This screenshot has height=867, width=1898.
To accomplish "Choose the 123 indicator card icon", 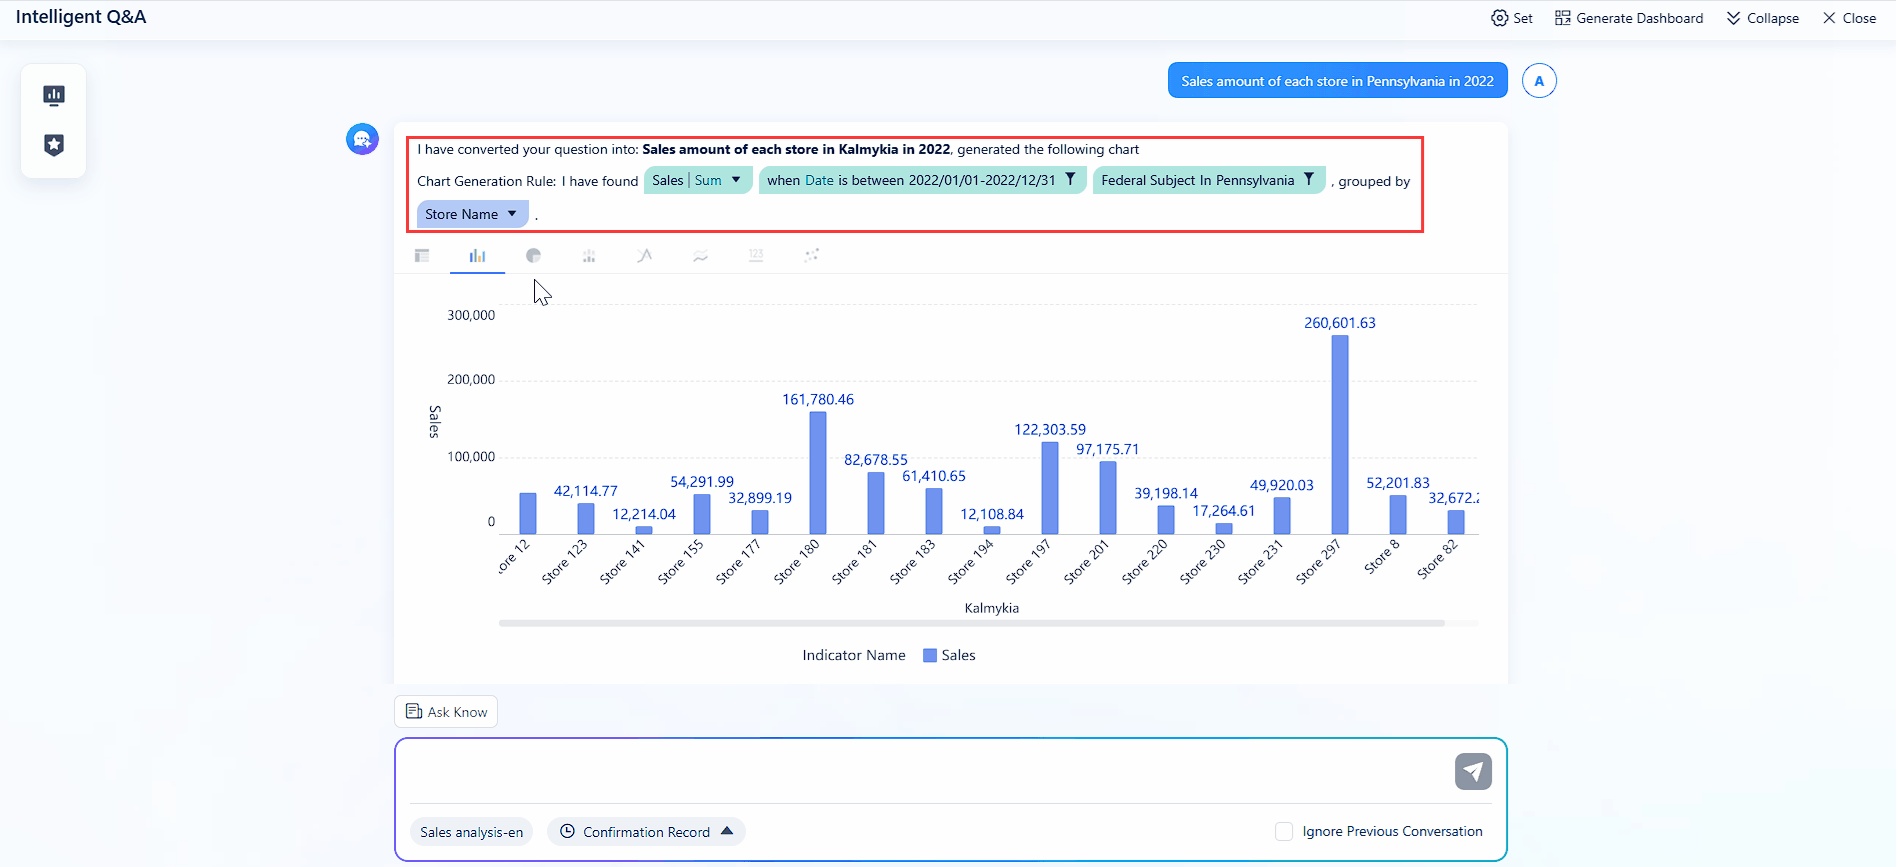I will click(756, 256).
